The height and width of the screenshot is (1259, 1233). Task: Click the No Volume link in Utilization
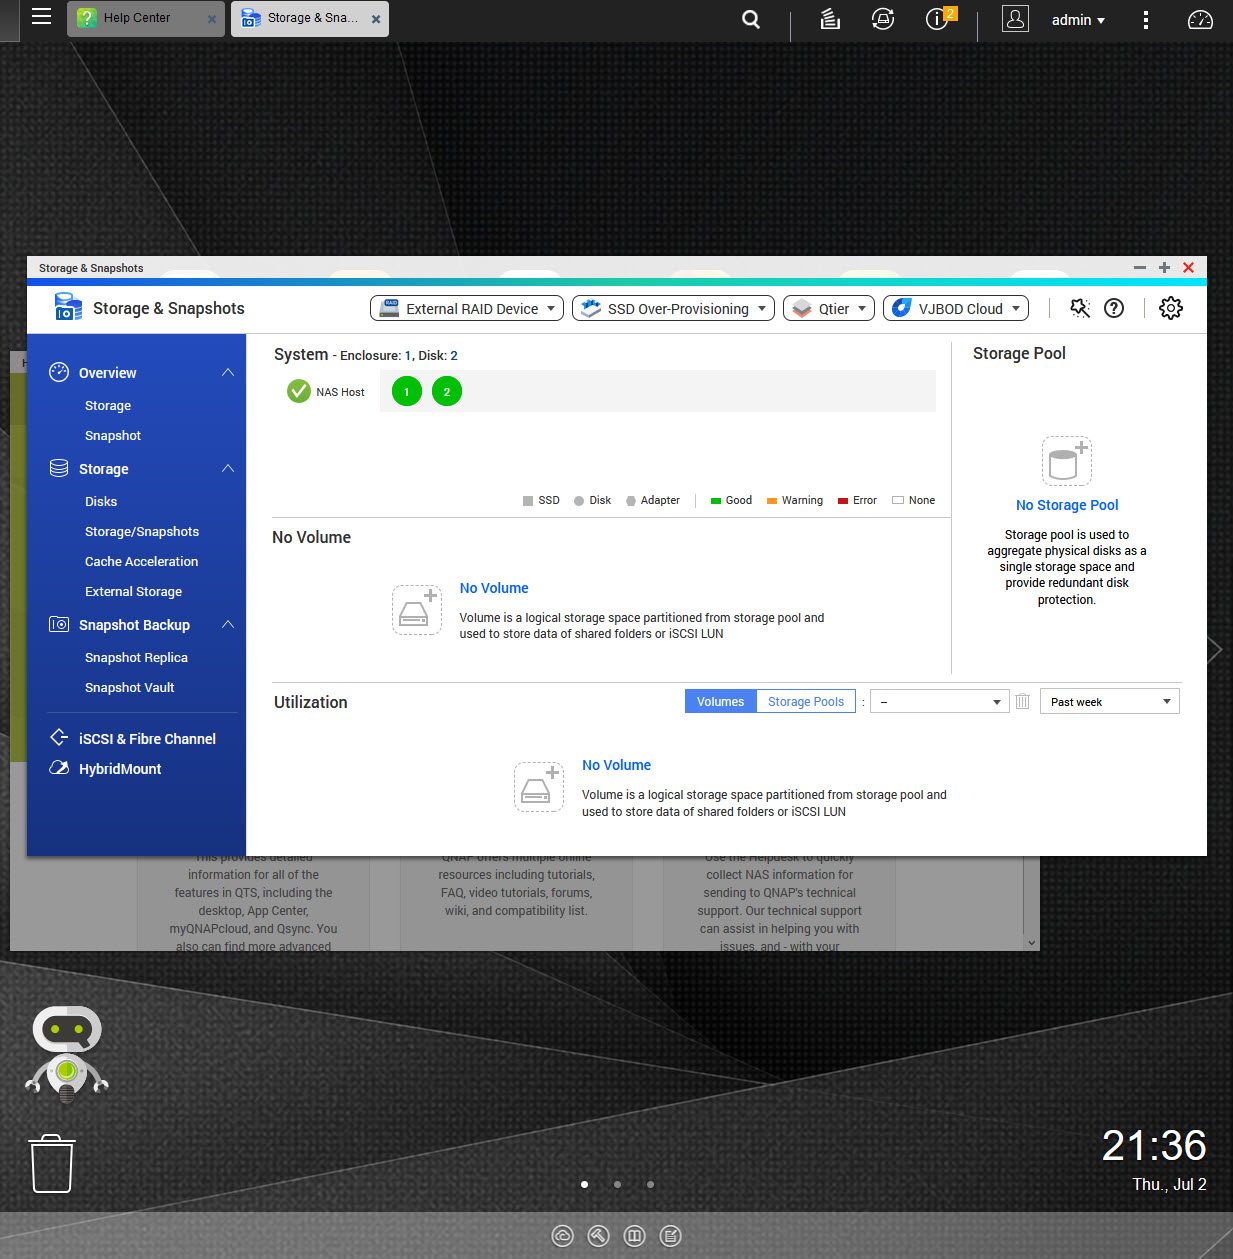point(616,765)
